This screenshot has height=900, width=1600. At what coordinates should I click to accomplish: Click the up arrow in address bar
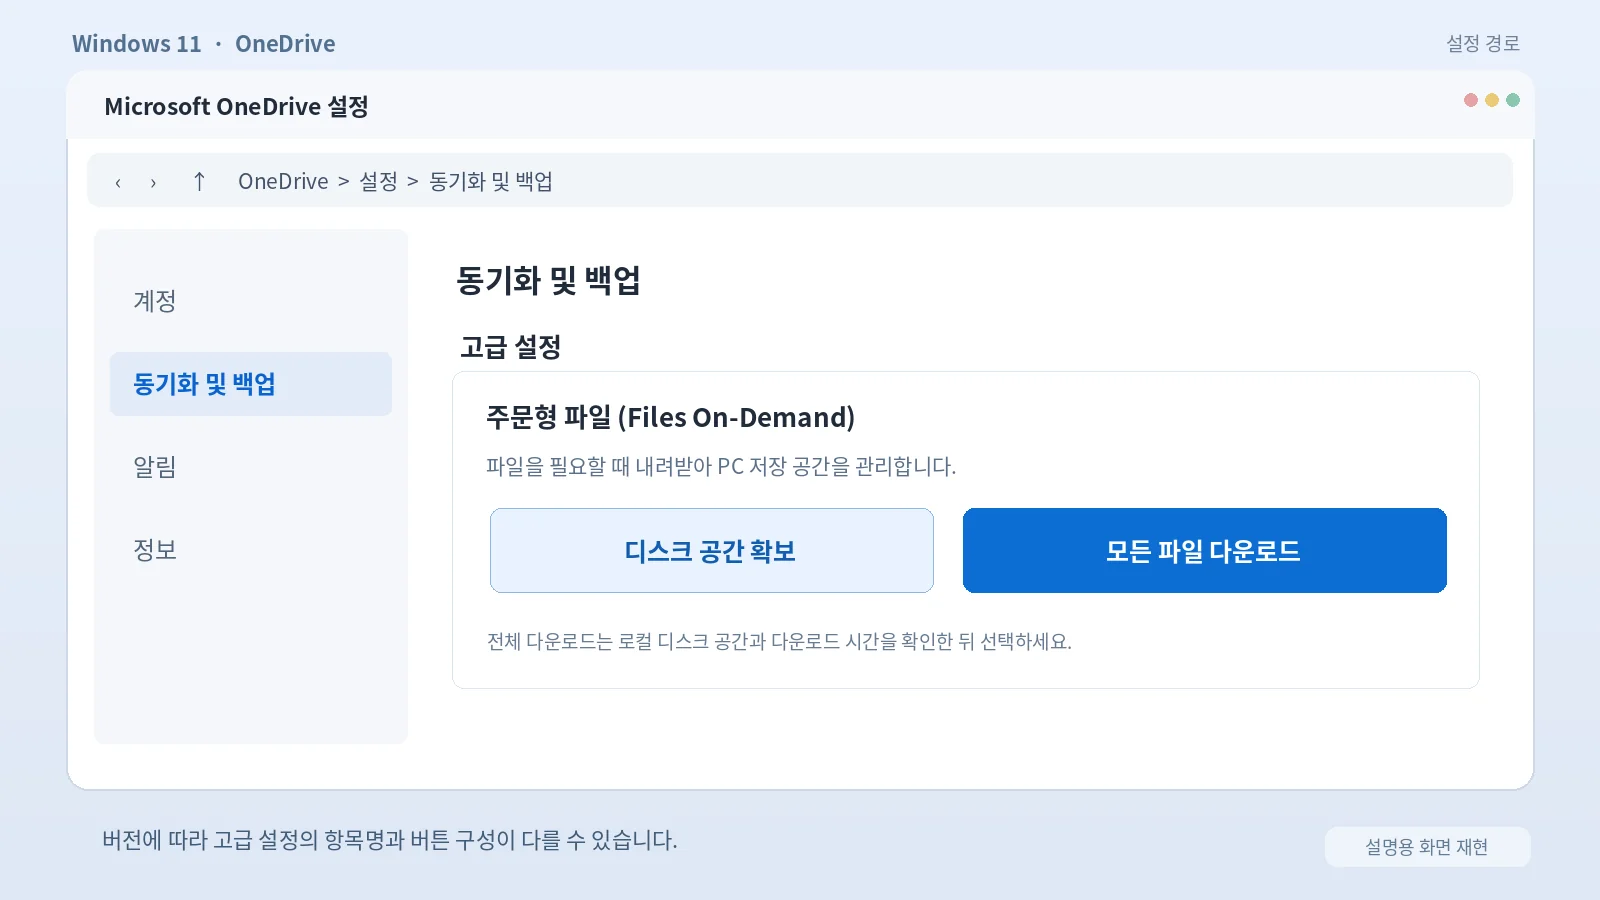199,181
